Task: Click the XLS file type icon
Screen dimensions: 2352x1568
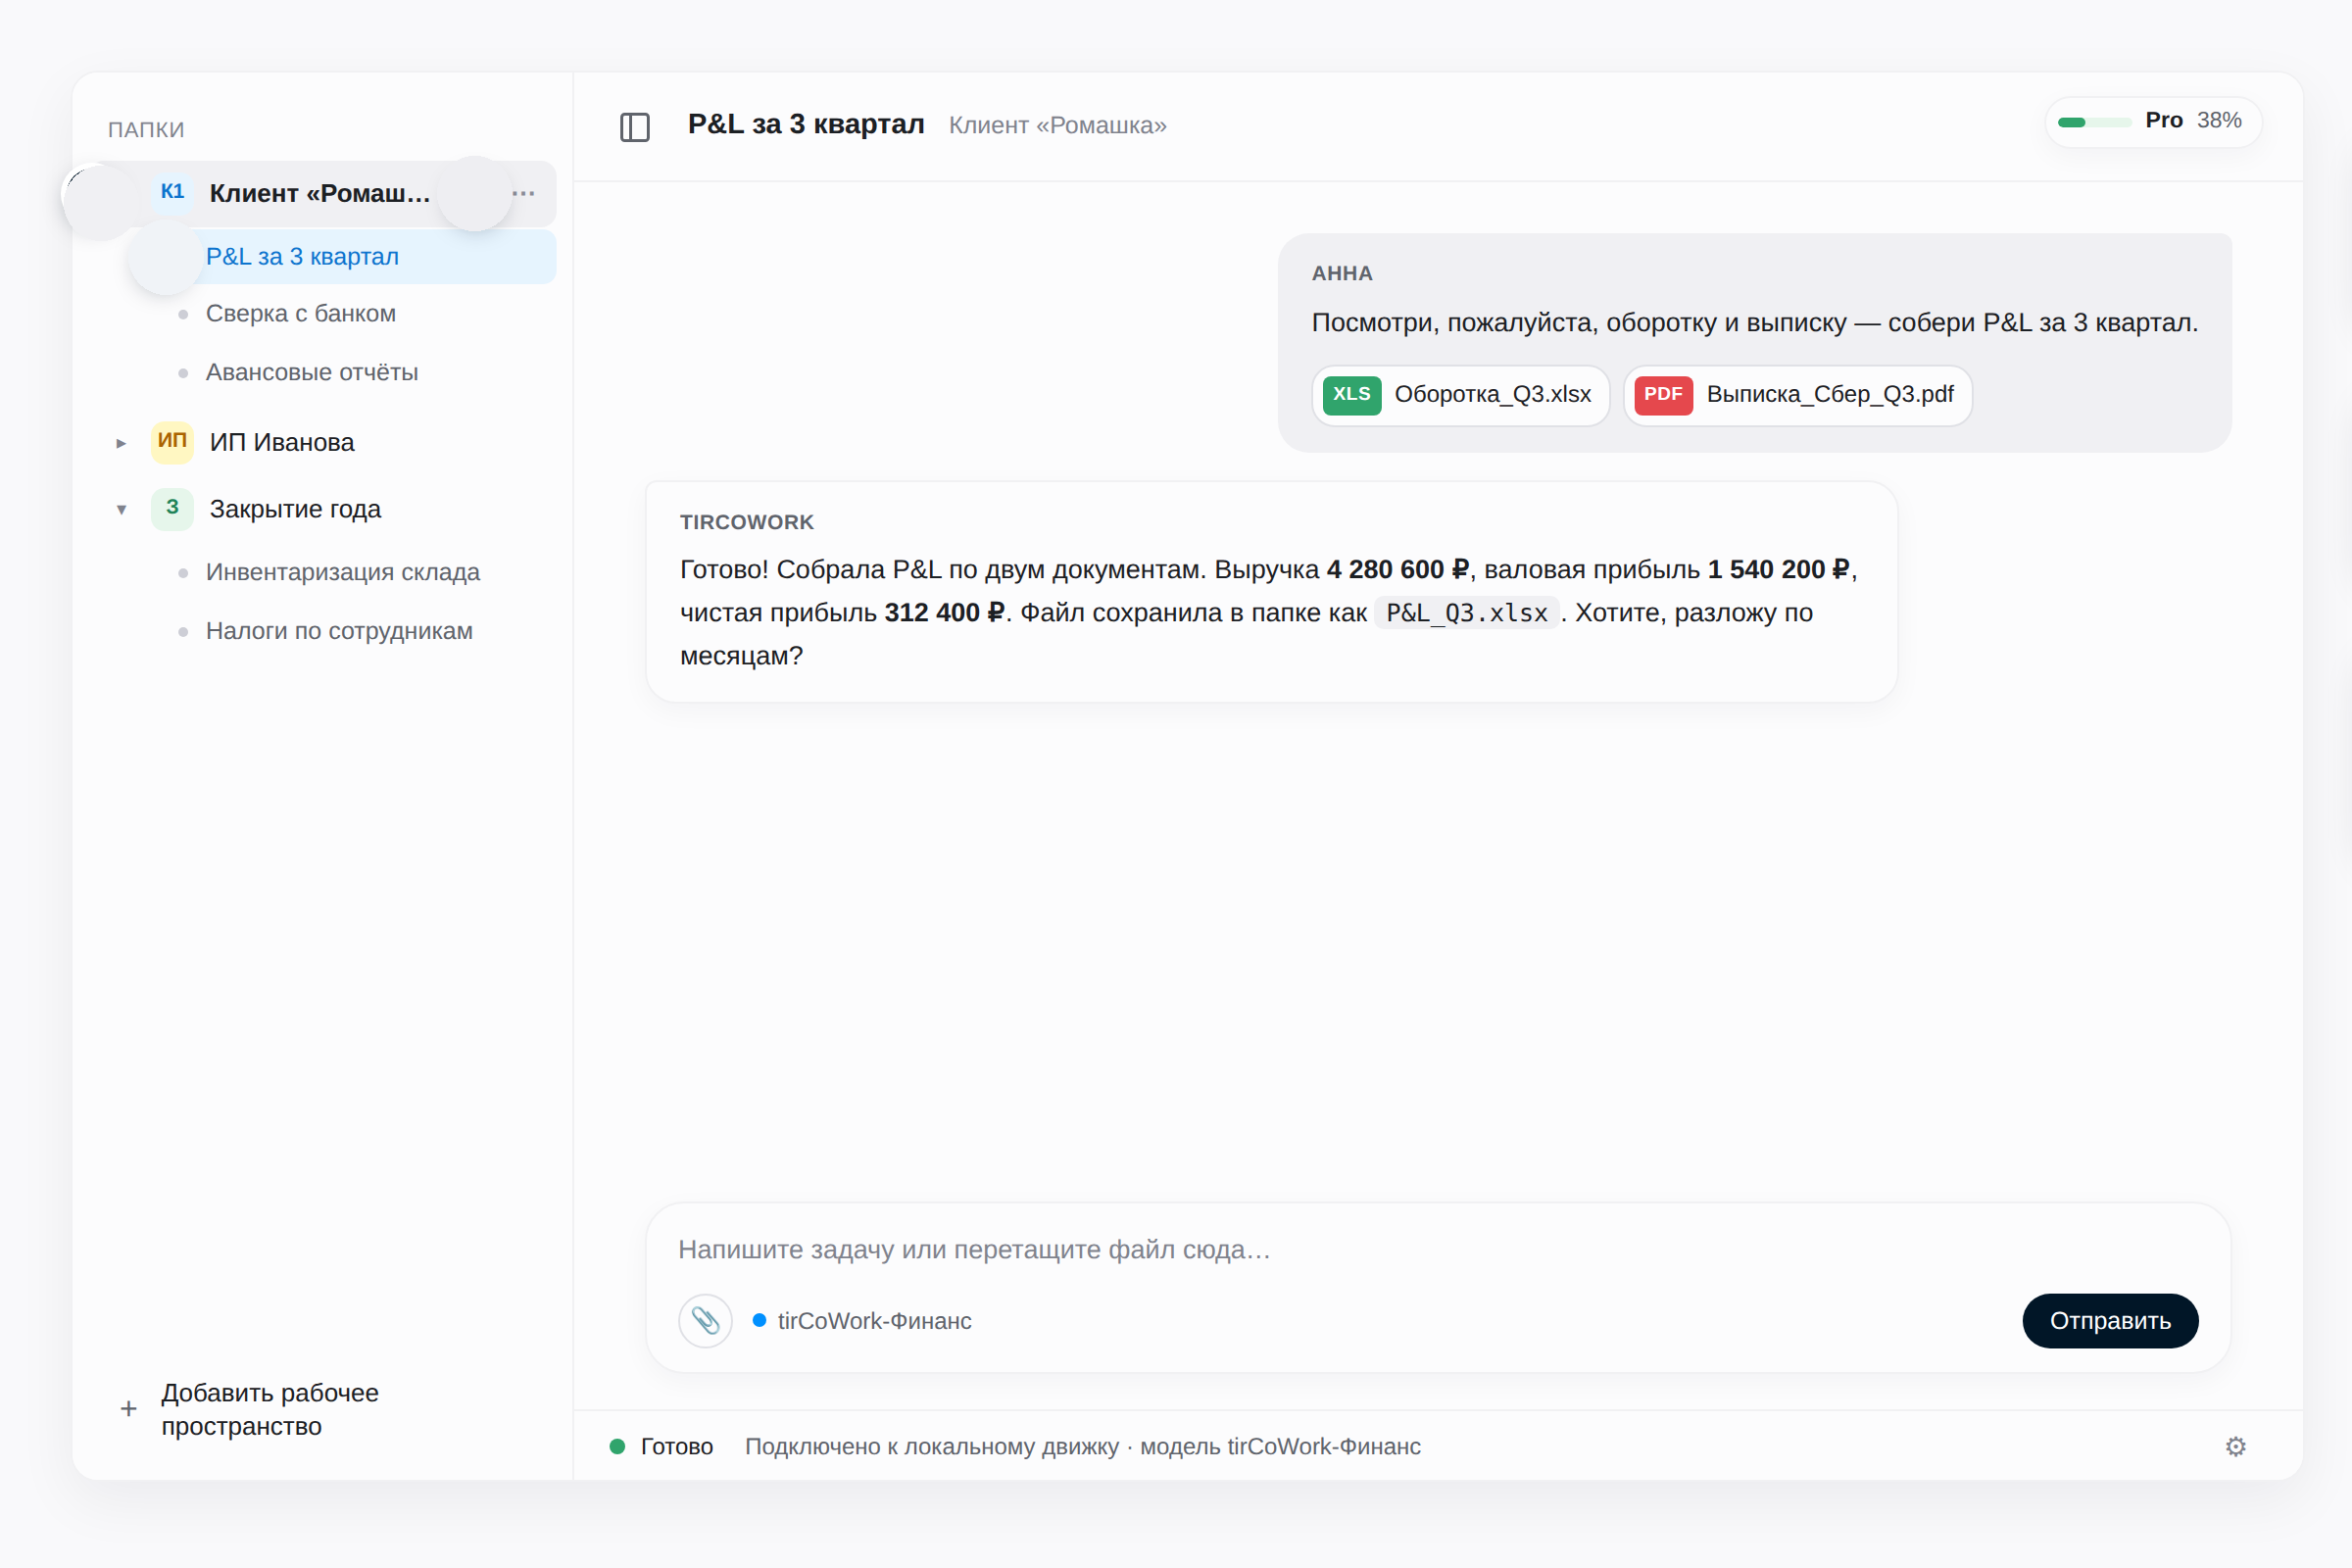Action: pos(1351,394)
